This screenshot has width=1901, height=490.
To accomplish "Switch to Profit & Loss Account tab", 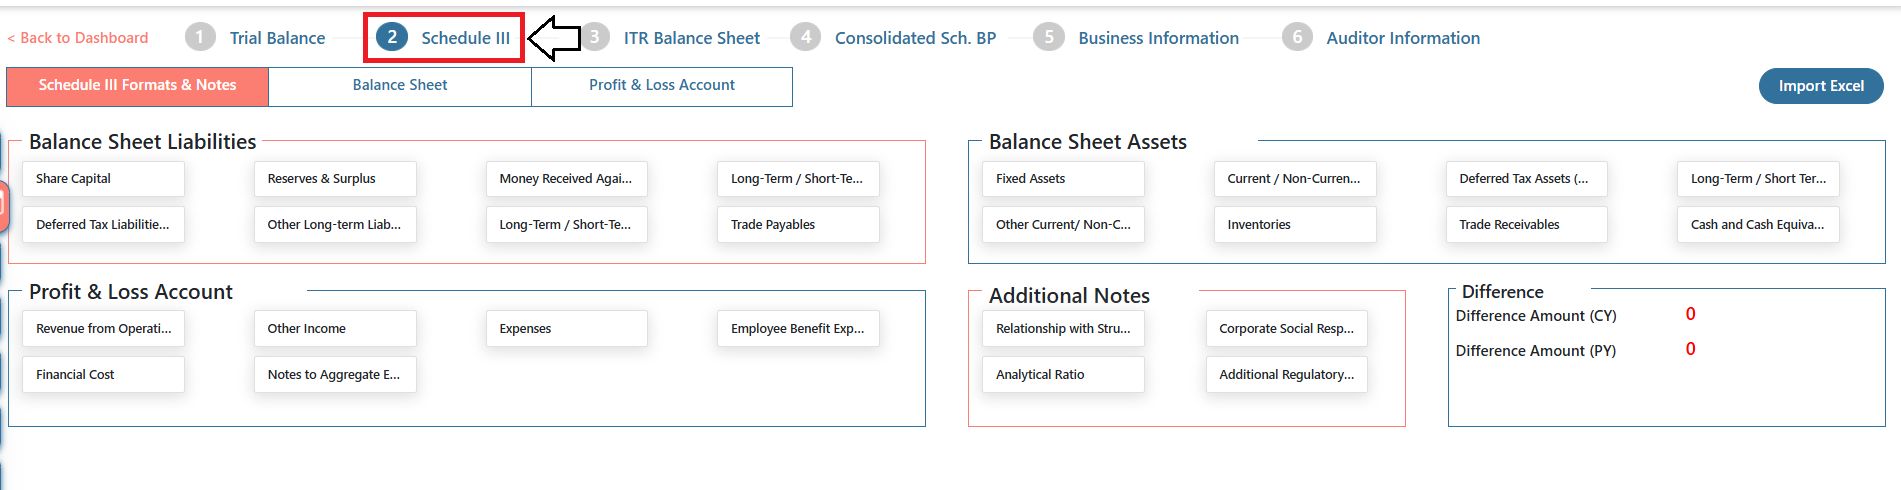I will [x=662, y=86].
